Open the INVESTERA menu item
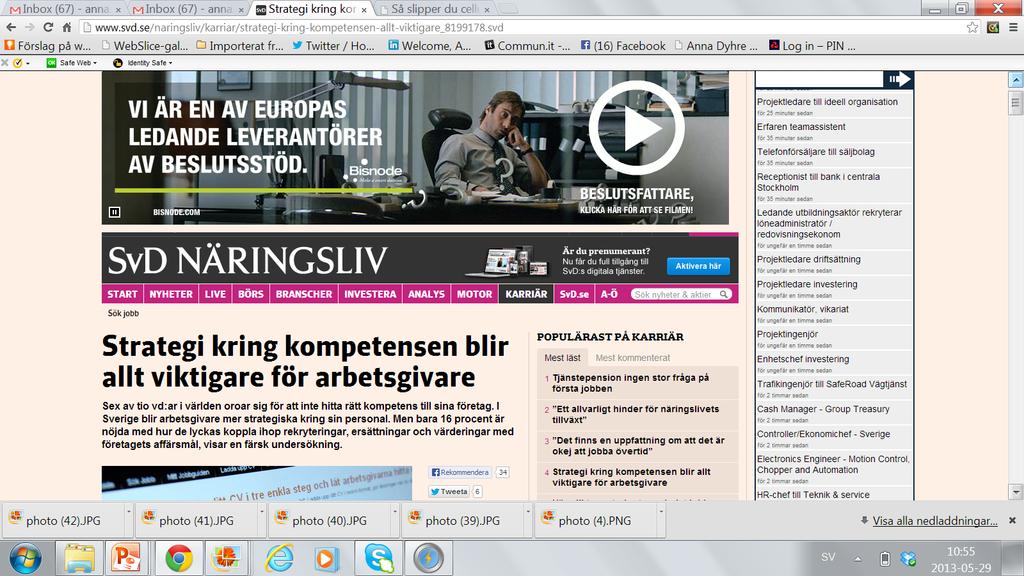Image resolution: width=1024 pixels, height=576 pixels. pos(370,294)
